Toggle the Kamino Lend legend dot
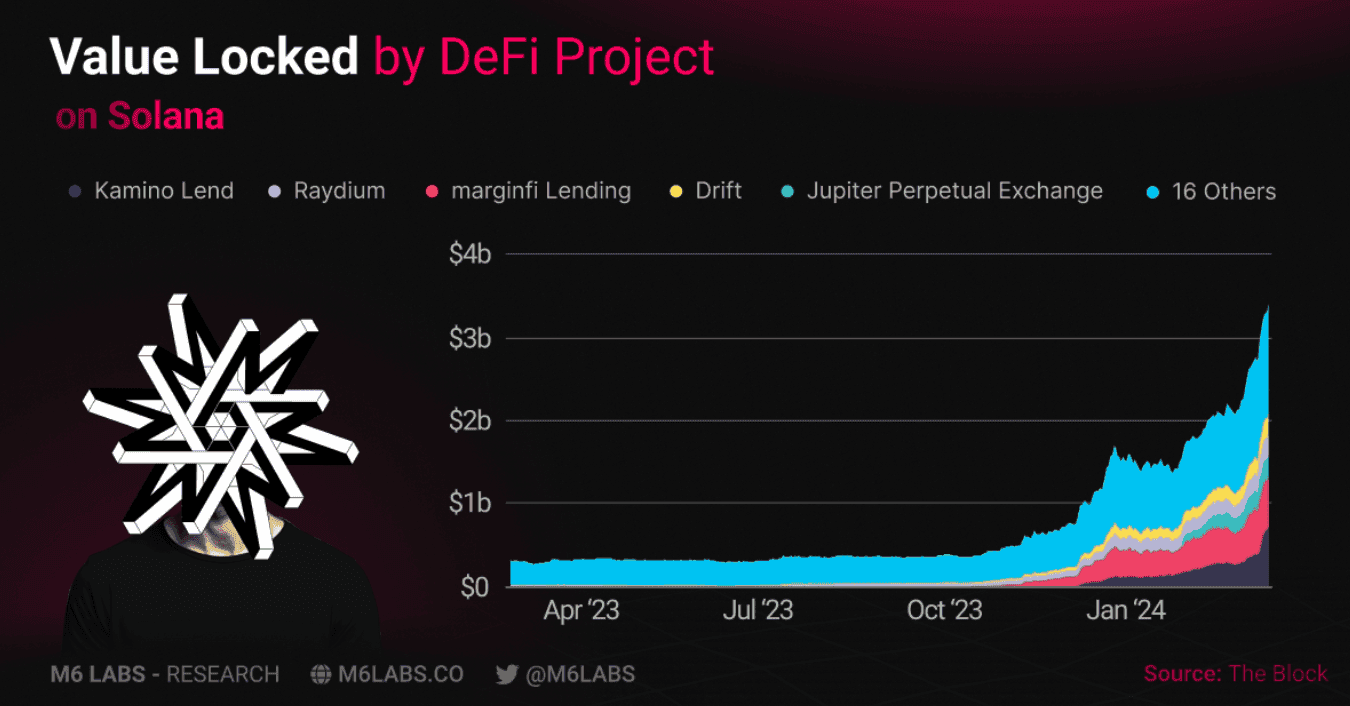The height and width of the screenshot is (706, 1350). (x=75, y=191)
